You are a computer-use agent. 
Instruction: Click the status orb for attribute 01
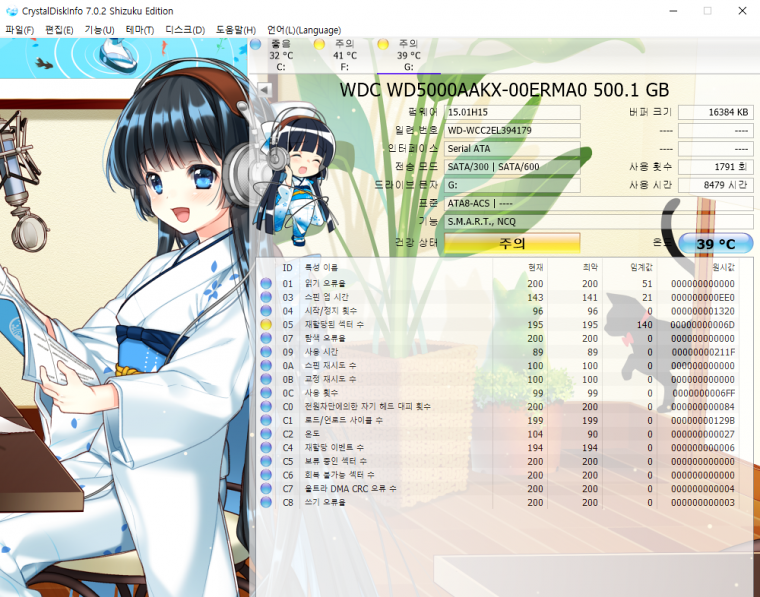pyautogui.click(x=266, y=283)
